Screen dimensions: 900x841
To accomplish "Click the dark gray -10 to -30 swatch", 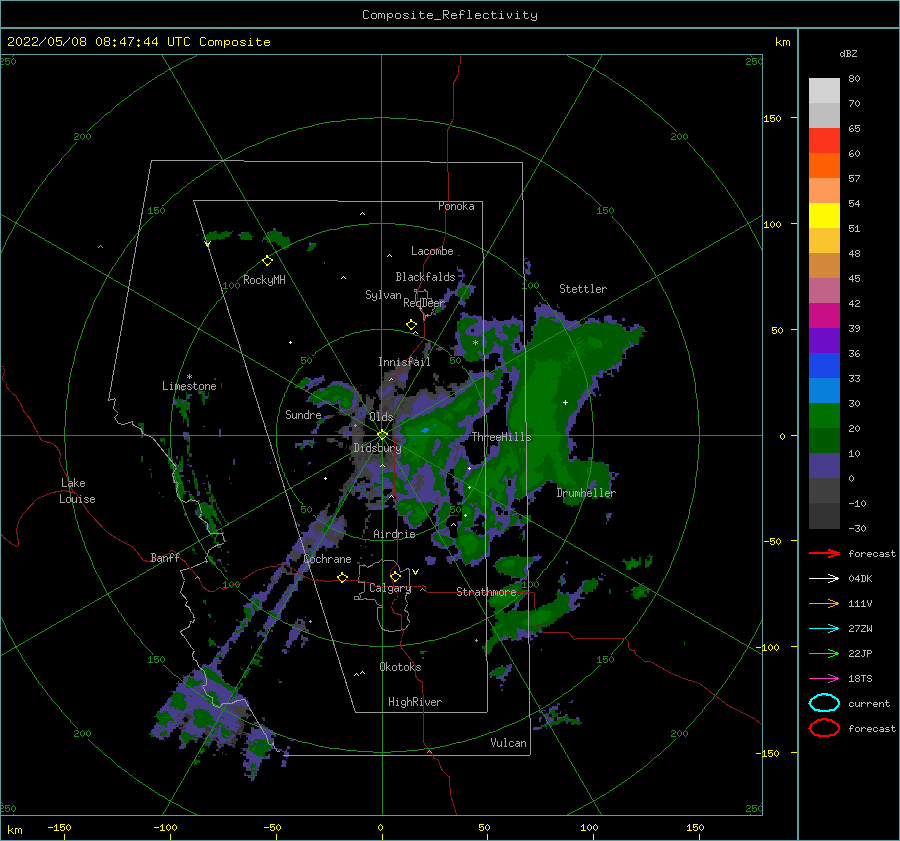I will click(824, 516).
